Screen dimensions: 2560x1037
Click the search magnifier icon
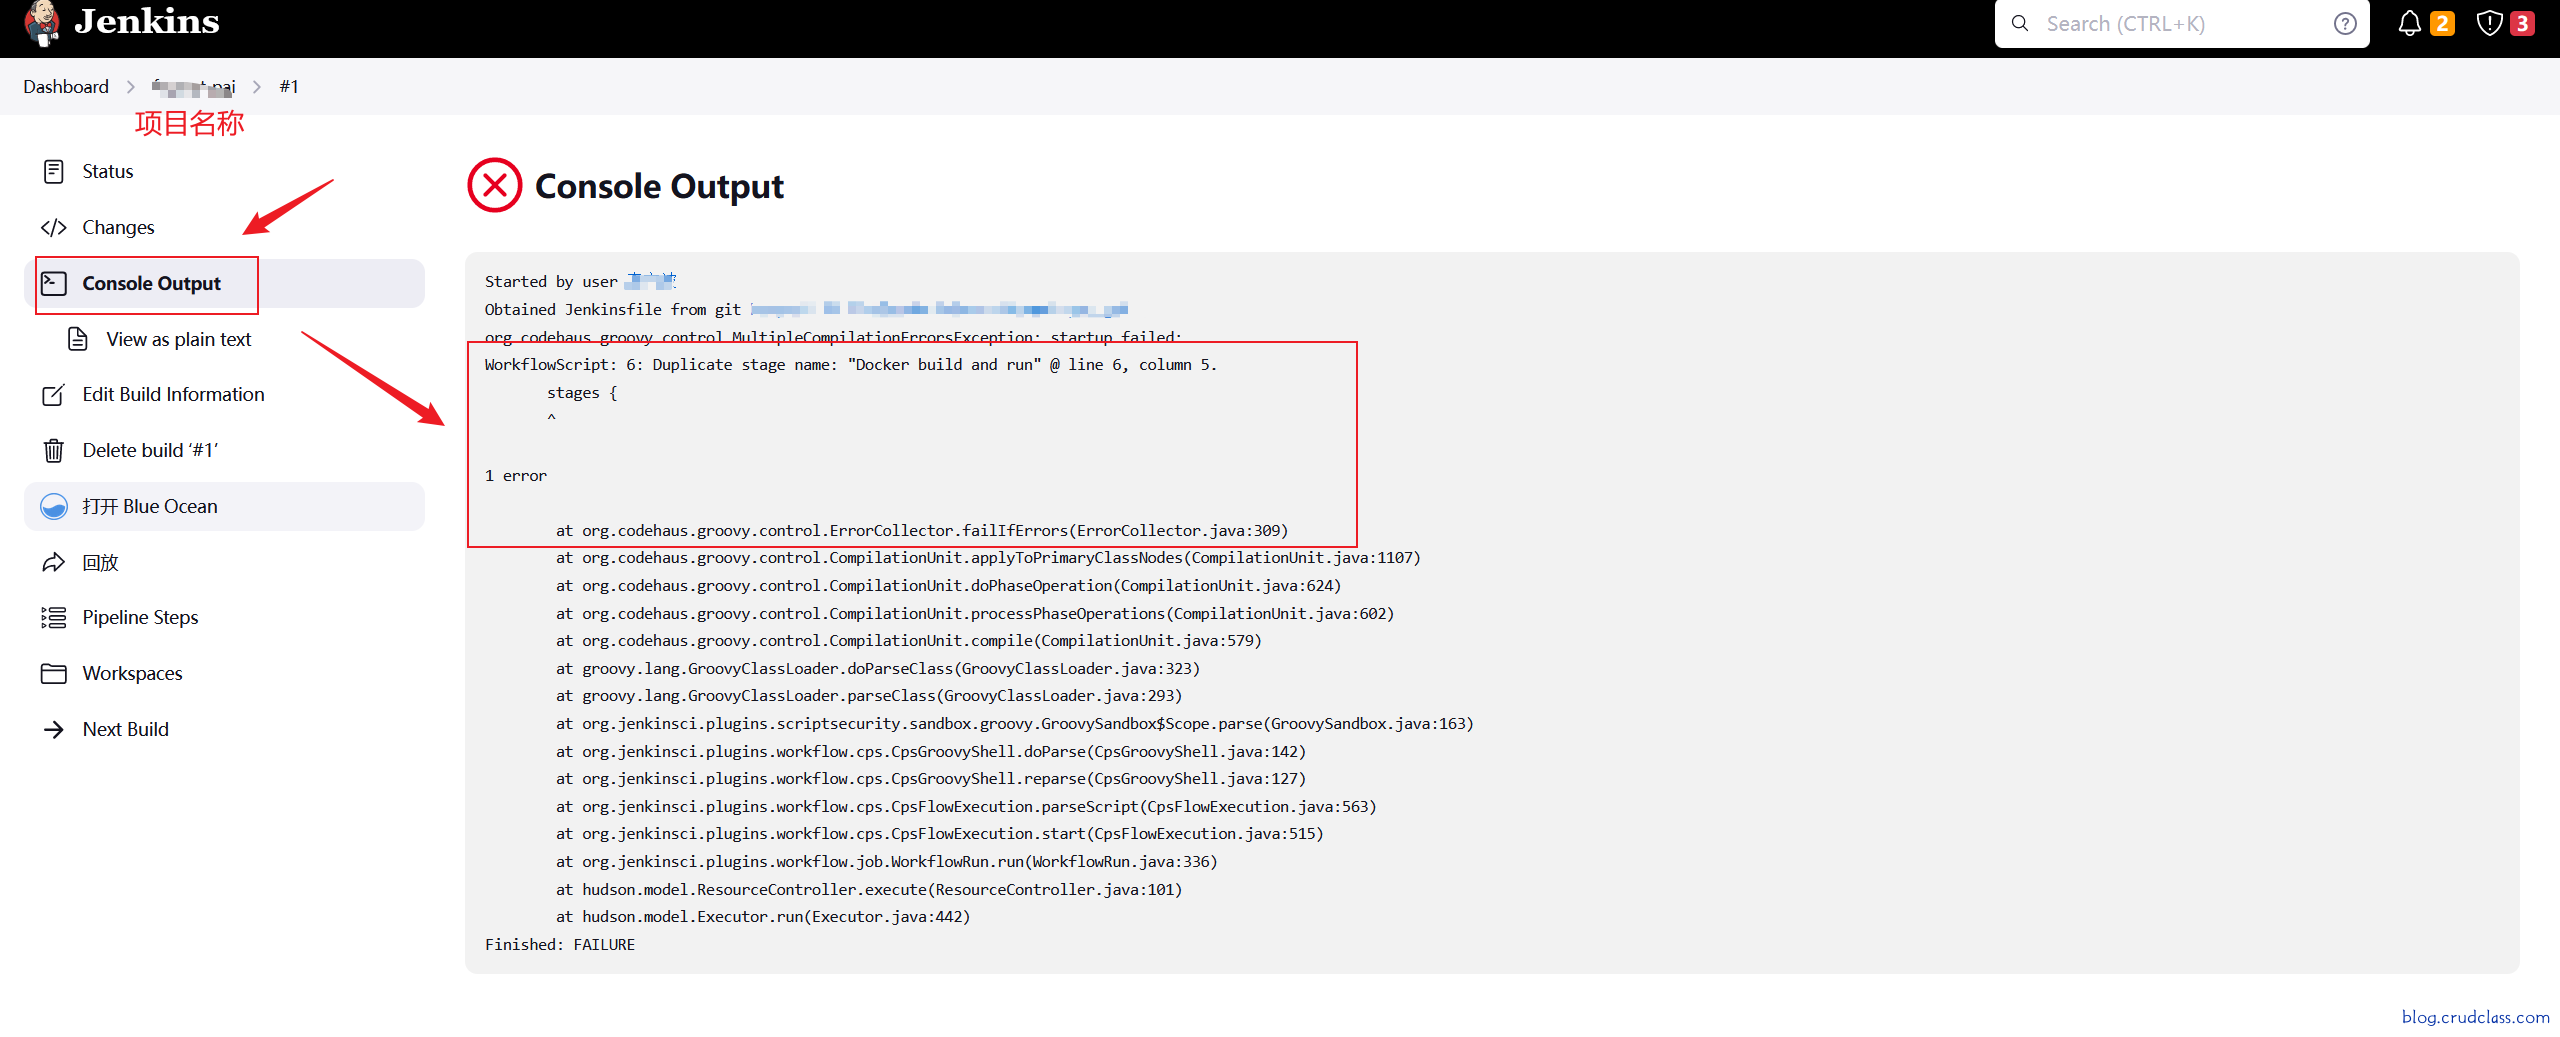click(x=2020, y=23)
